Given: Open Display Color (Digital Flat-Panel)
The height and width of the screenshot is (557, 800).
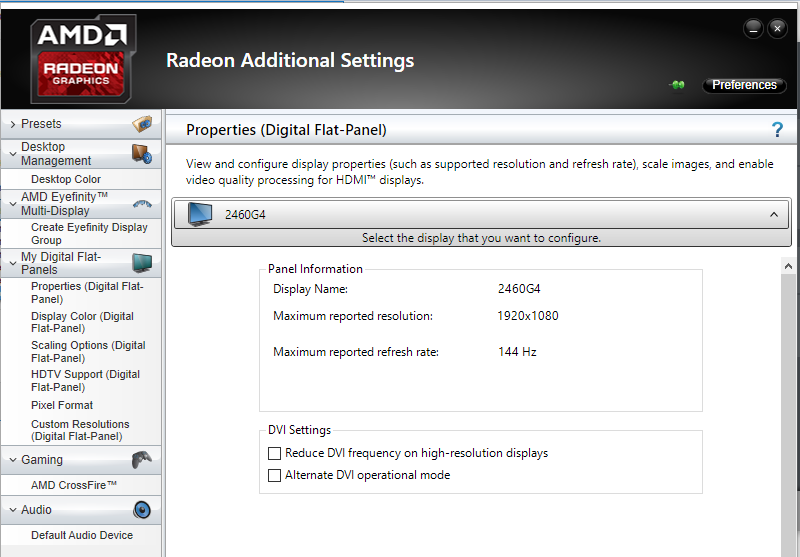Looking at the screenshot, I should pyautogui.click(x=82, y=322).
